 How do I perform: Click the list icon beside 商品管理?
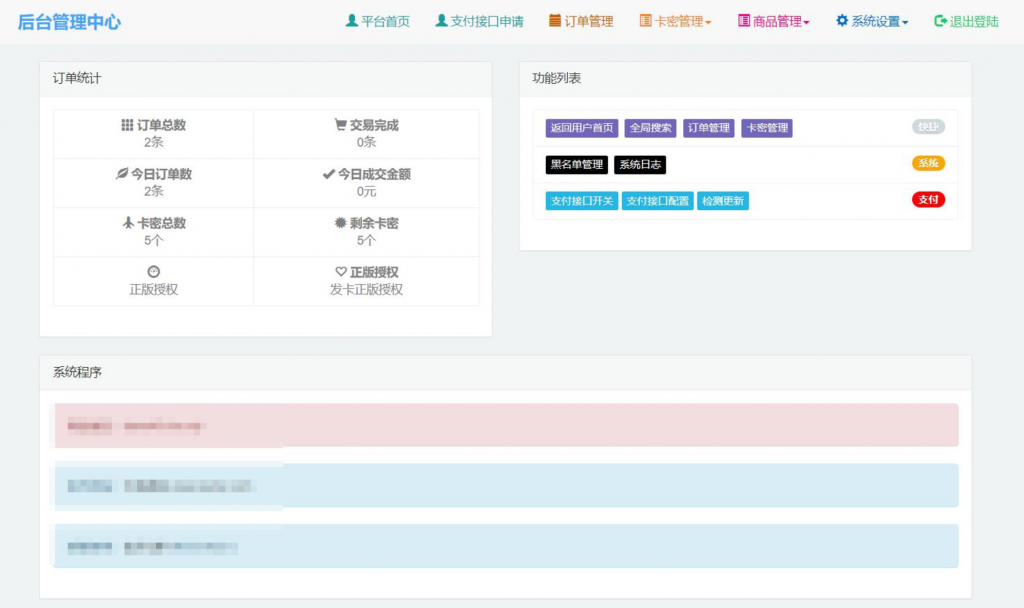(744, 20)
